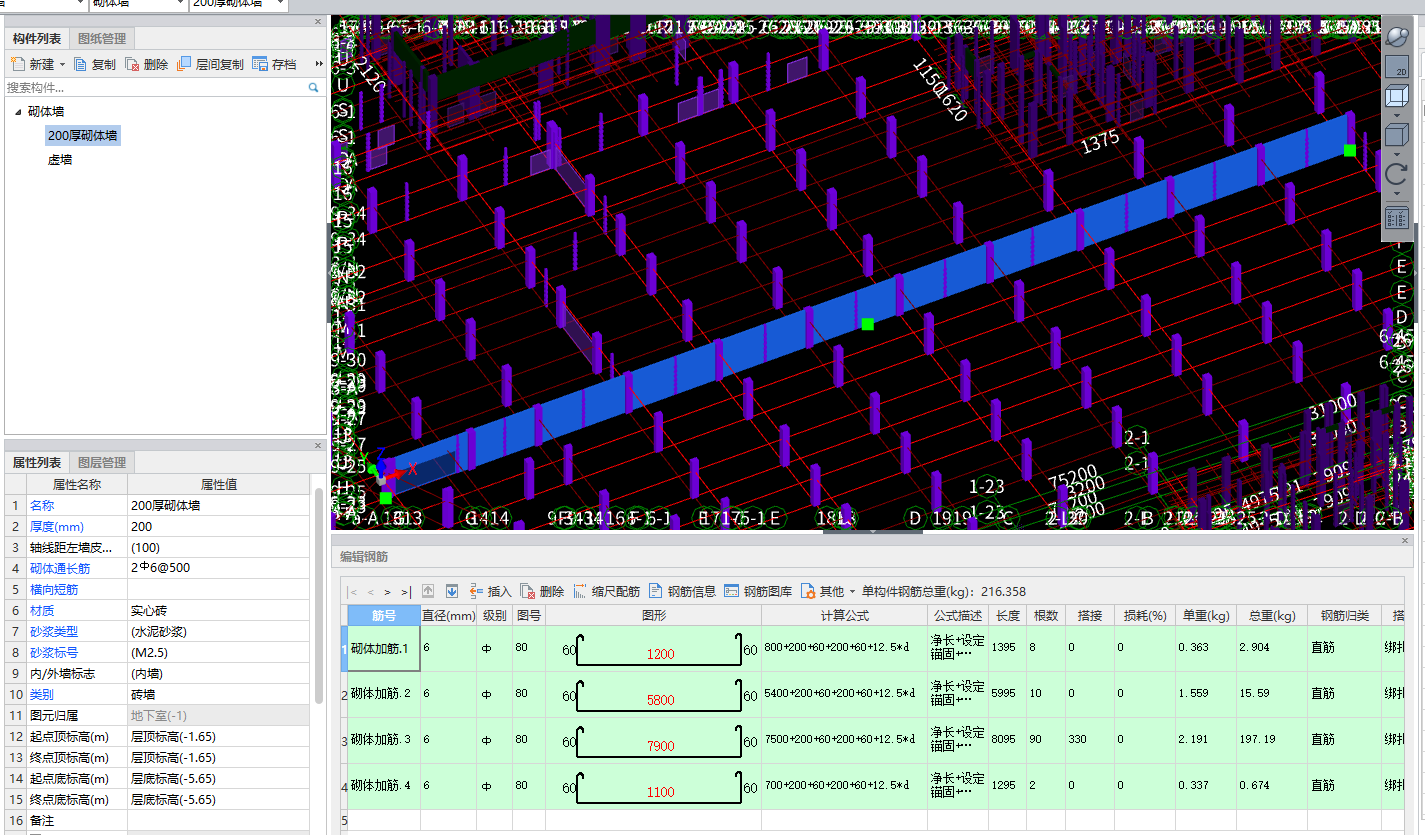Click the 砌体通长筋 value 2Φ6@500
The image size is (1425, 835).
tap(218, 568)
